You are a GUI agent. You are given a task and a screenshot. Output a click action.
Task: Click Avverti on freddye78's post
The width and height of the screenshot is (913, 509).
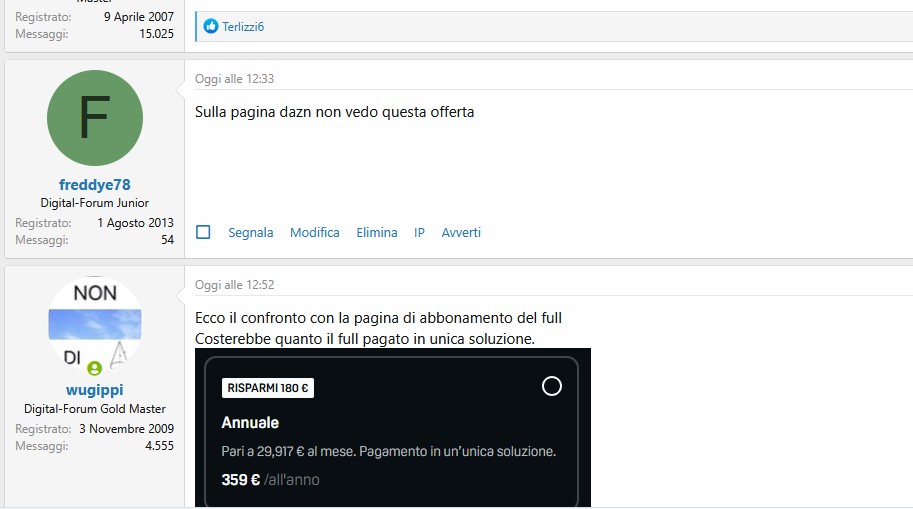(461, 232)
